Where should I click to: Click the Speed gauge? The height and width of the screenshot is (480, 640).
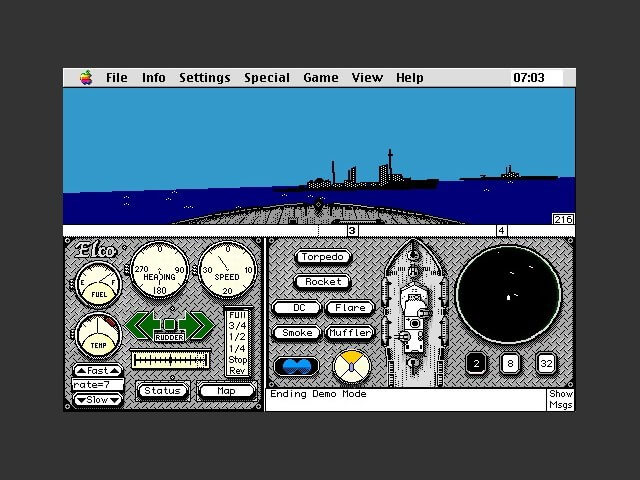(227, 270)
